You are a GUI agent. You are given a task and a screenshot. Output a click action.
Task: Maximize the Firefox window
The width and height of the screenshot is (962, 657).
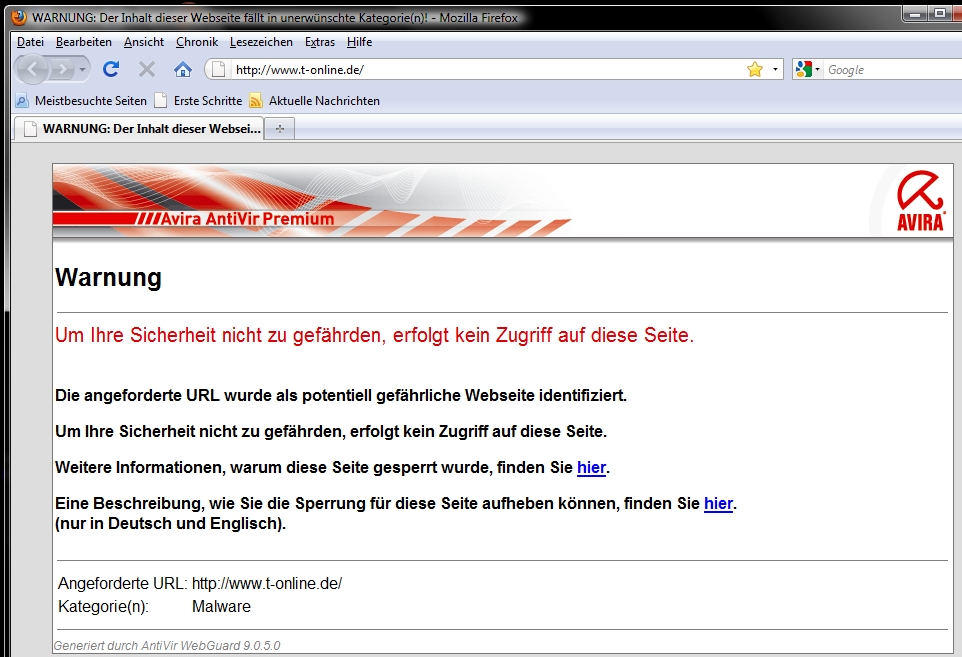coord(939,13)
